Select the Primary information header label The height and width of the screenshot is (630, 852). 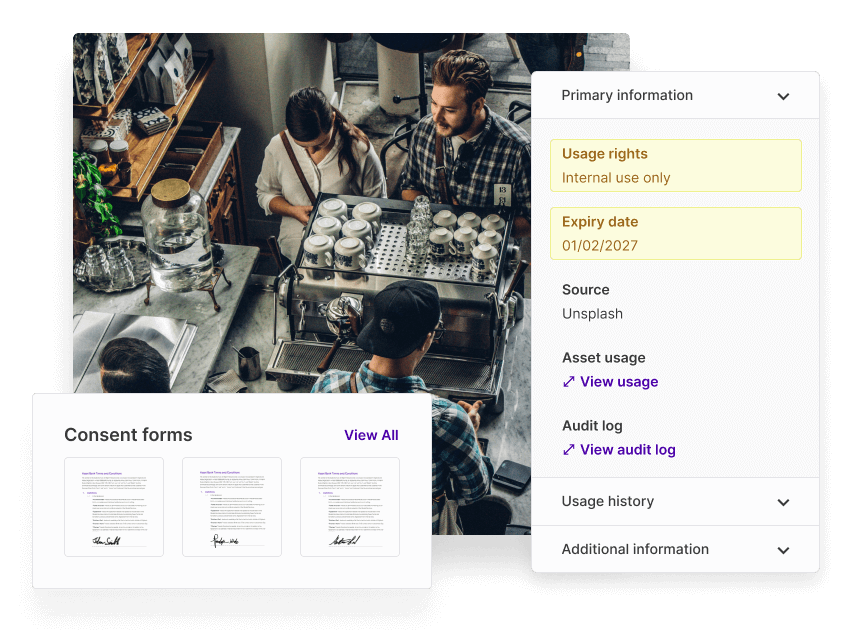(627, 96)
